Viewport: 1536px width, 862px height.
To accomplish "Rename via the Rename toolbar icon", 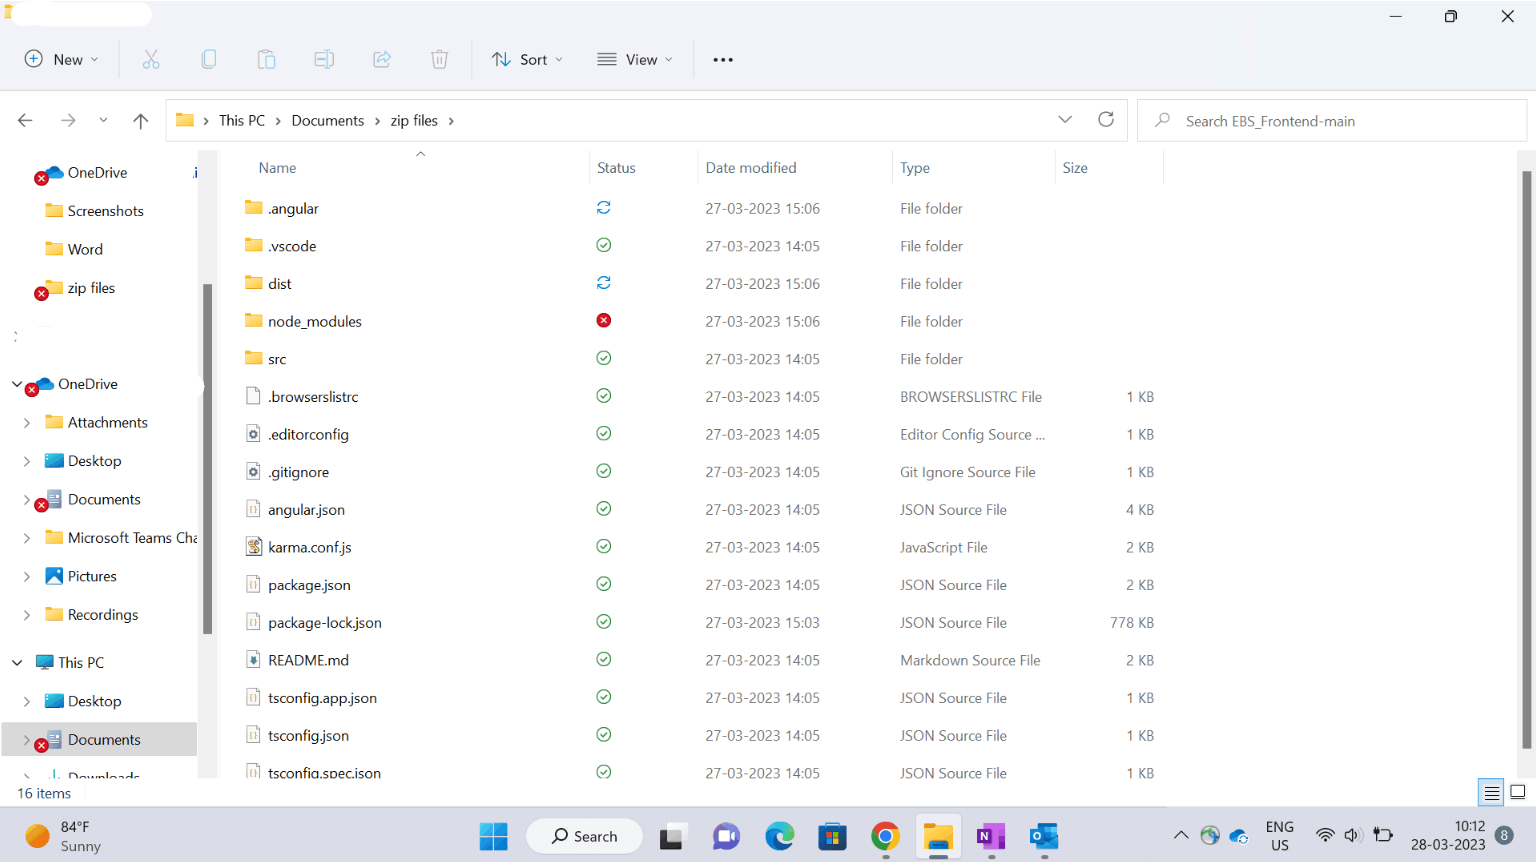I will [x=324, y=59].
